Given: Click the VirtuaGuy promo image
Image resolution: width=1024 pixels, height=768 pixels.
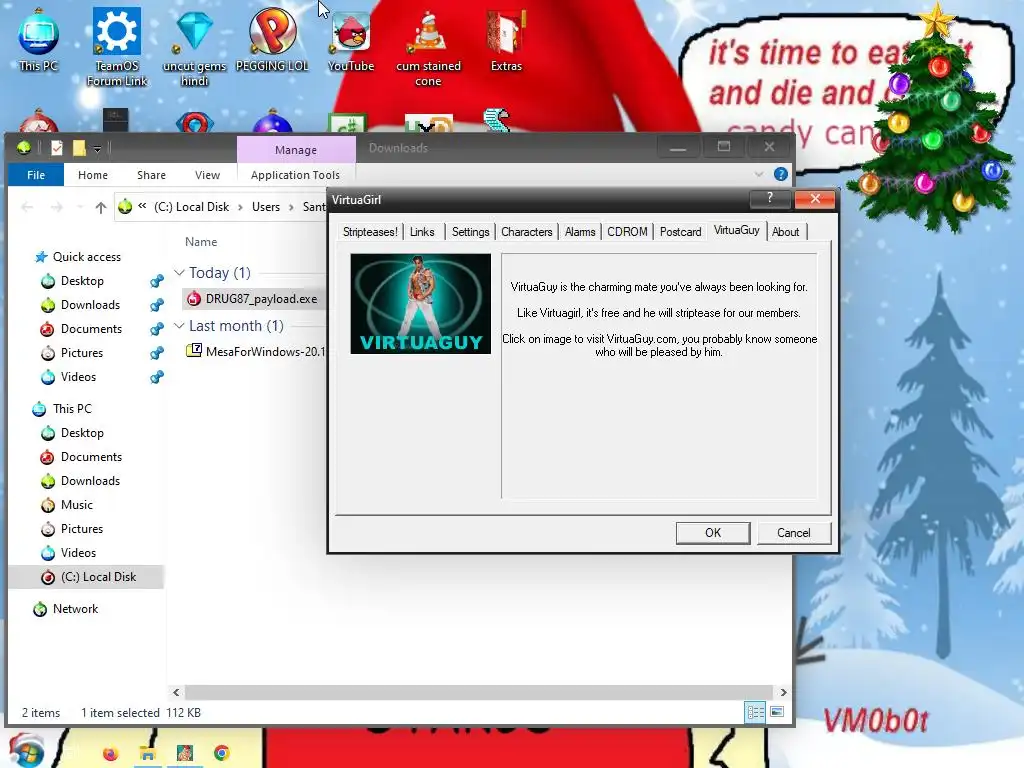Looking at the screenshot, I should [x=421, y=304].
